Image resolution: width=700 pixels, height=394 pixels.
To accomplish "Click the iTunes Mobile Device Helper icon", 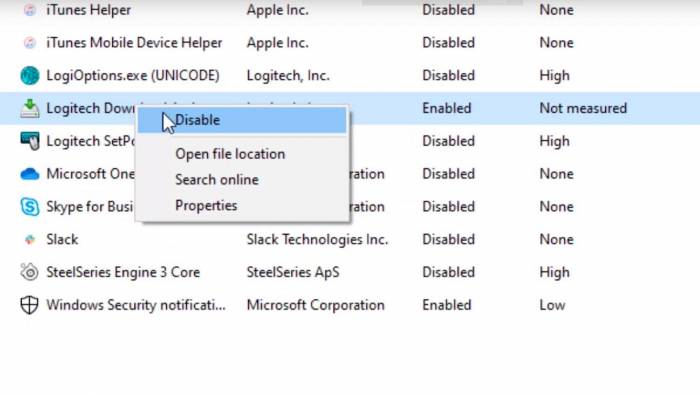I will (x=29, y=43).
